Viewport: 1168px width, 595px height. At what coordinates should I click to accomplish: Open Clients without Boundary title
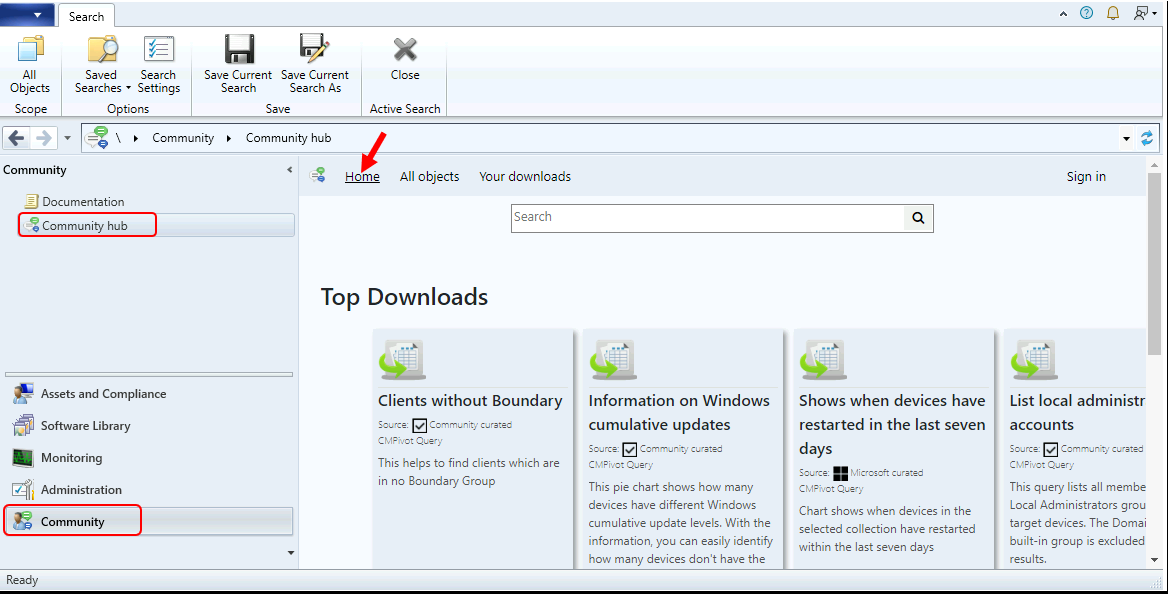click(x=470, y=401)
